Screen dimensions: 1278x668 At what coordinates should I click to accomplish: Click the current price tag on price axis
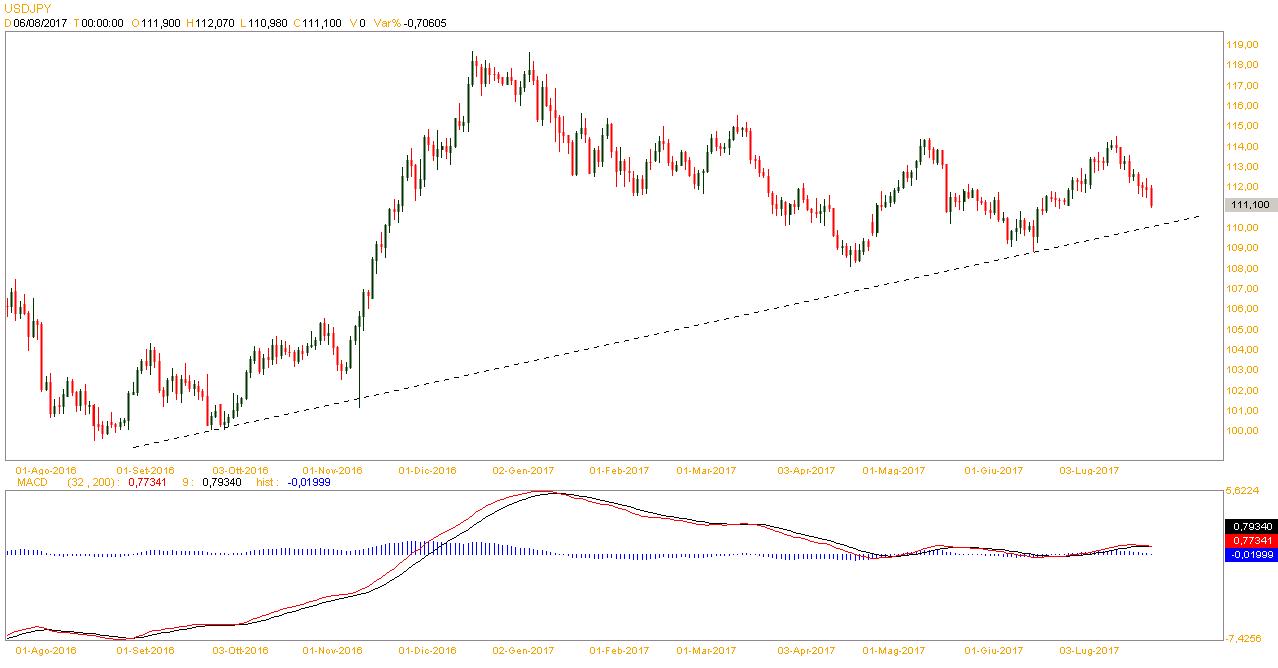coord(1251,204)
